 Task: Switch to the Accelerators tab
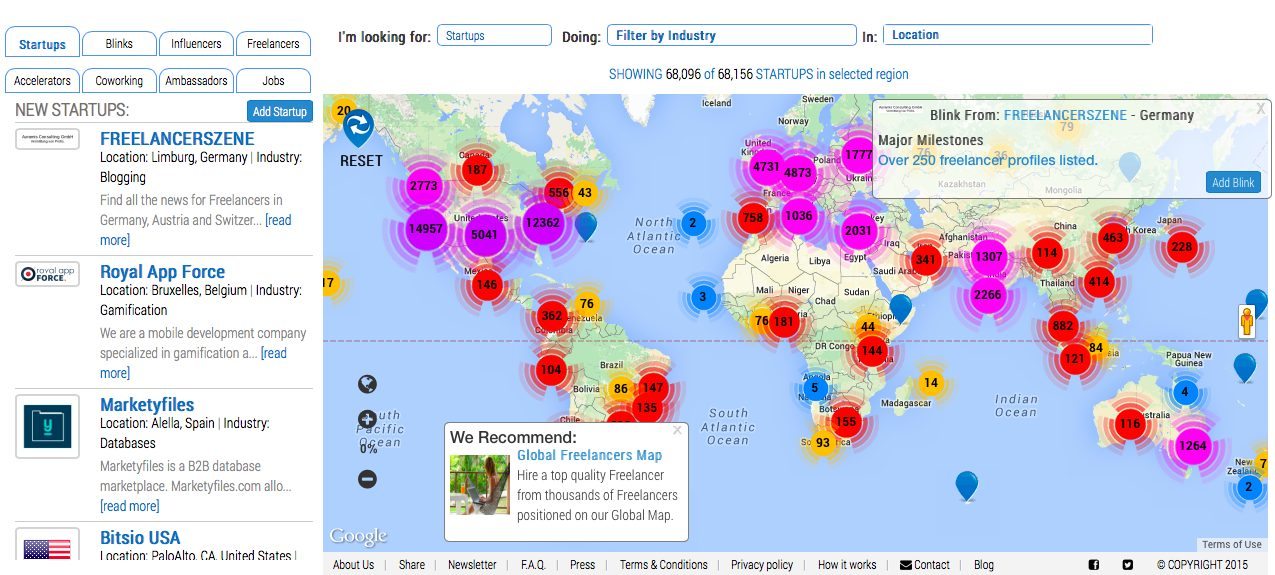pos(42,81)
